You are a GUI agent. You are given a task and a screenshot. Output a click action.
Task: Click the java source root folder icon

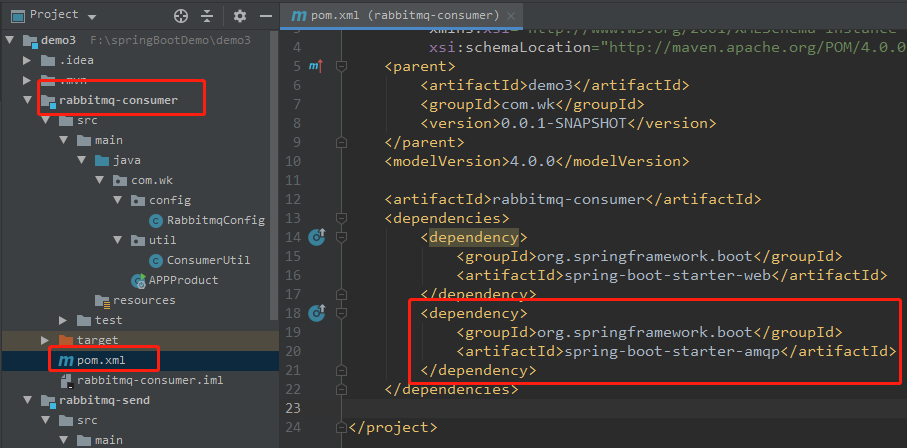click(102, 160)
